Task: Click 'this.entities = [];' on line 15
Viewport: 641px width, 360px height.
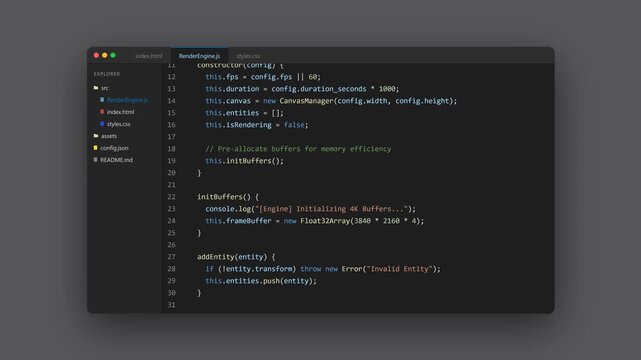Action: [244, 113]
